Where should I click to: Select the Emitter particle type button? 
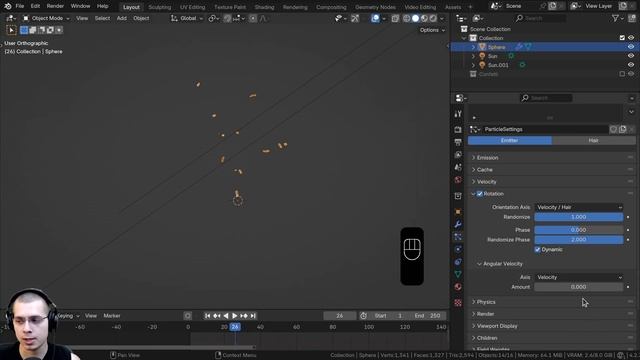509,140
